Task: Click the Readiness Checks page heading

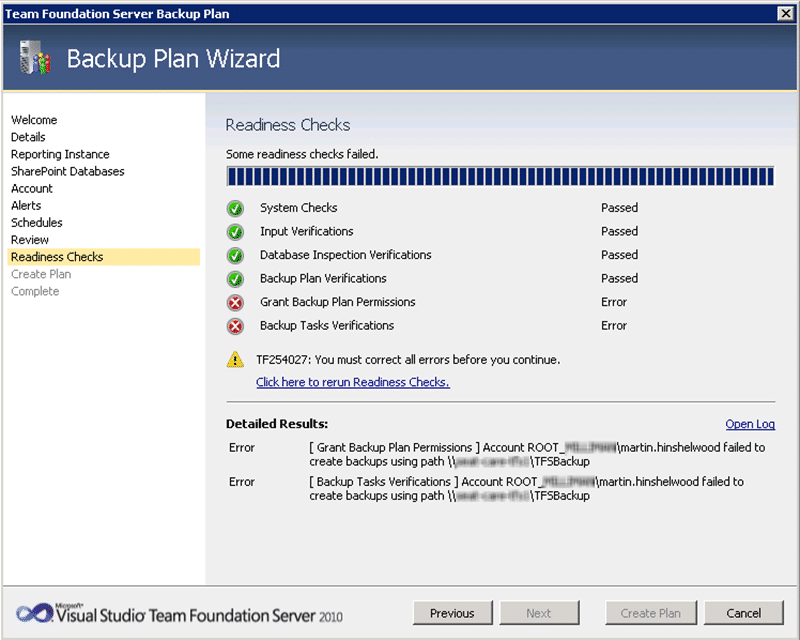Action: pos(288,125)
